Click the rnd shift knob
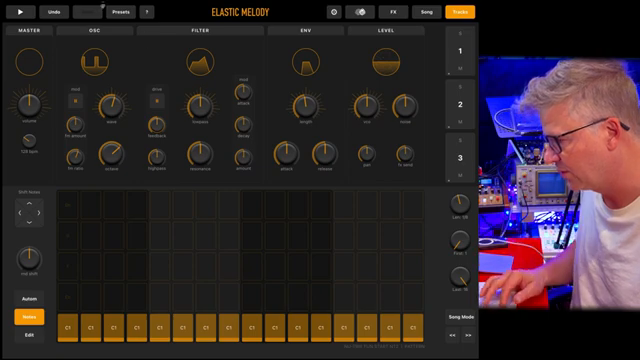640x360 pixels. pos(29,258)
